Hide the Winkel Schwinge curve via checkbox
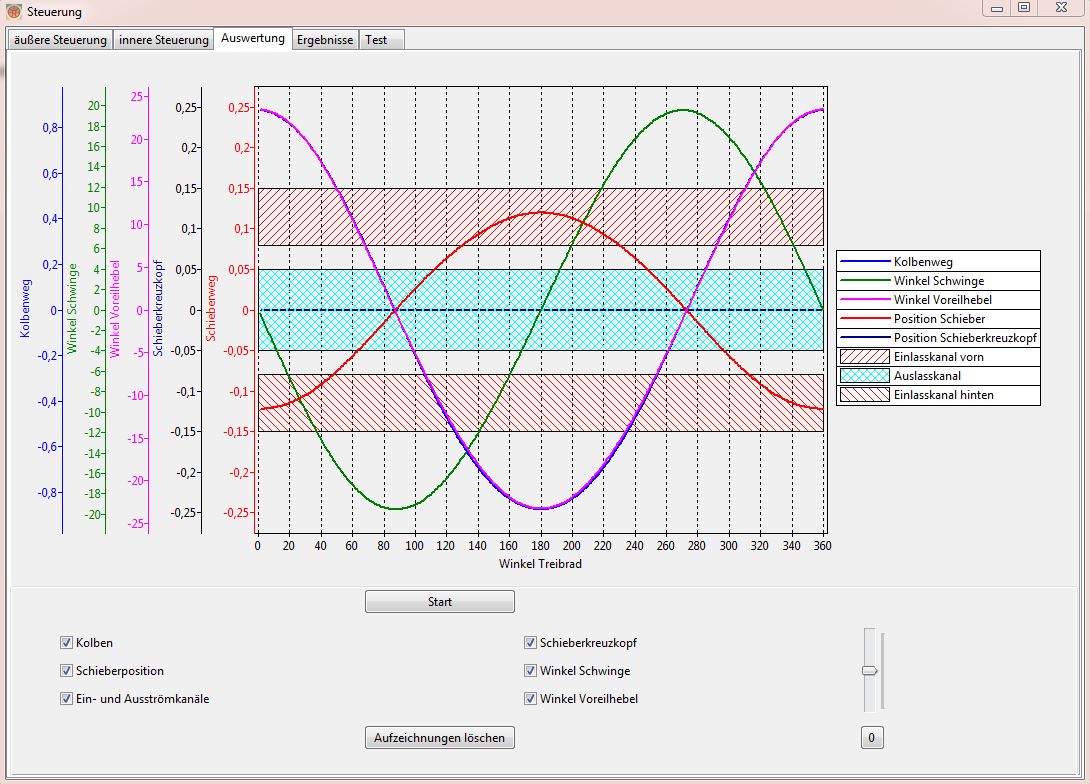Viewport: 1090px width, 784px height. 531,671
